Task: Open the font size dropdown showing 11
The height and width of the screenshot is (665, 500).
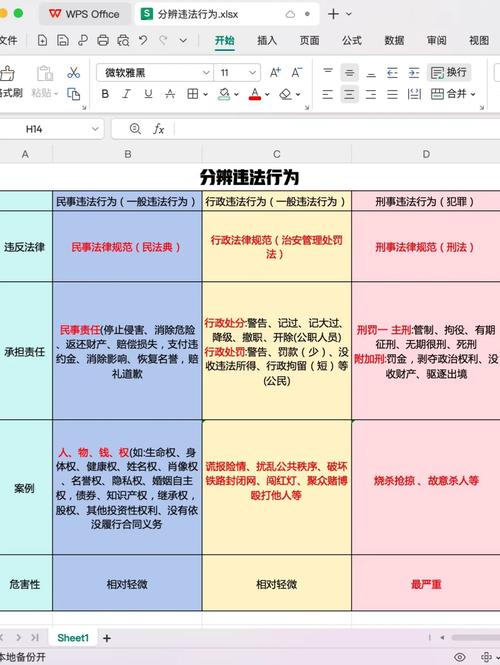Action: [252, 73]
